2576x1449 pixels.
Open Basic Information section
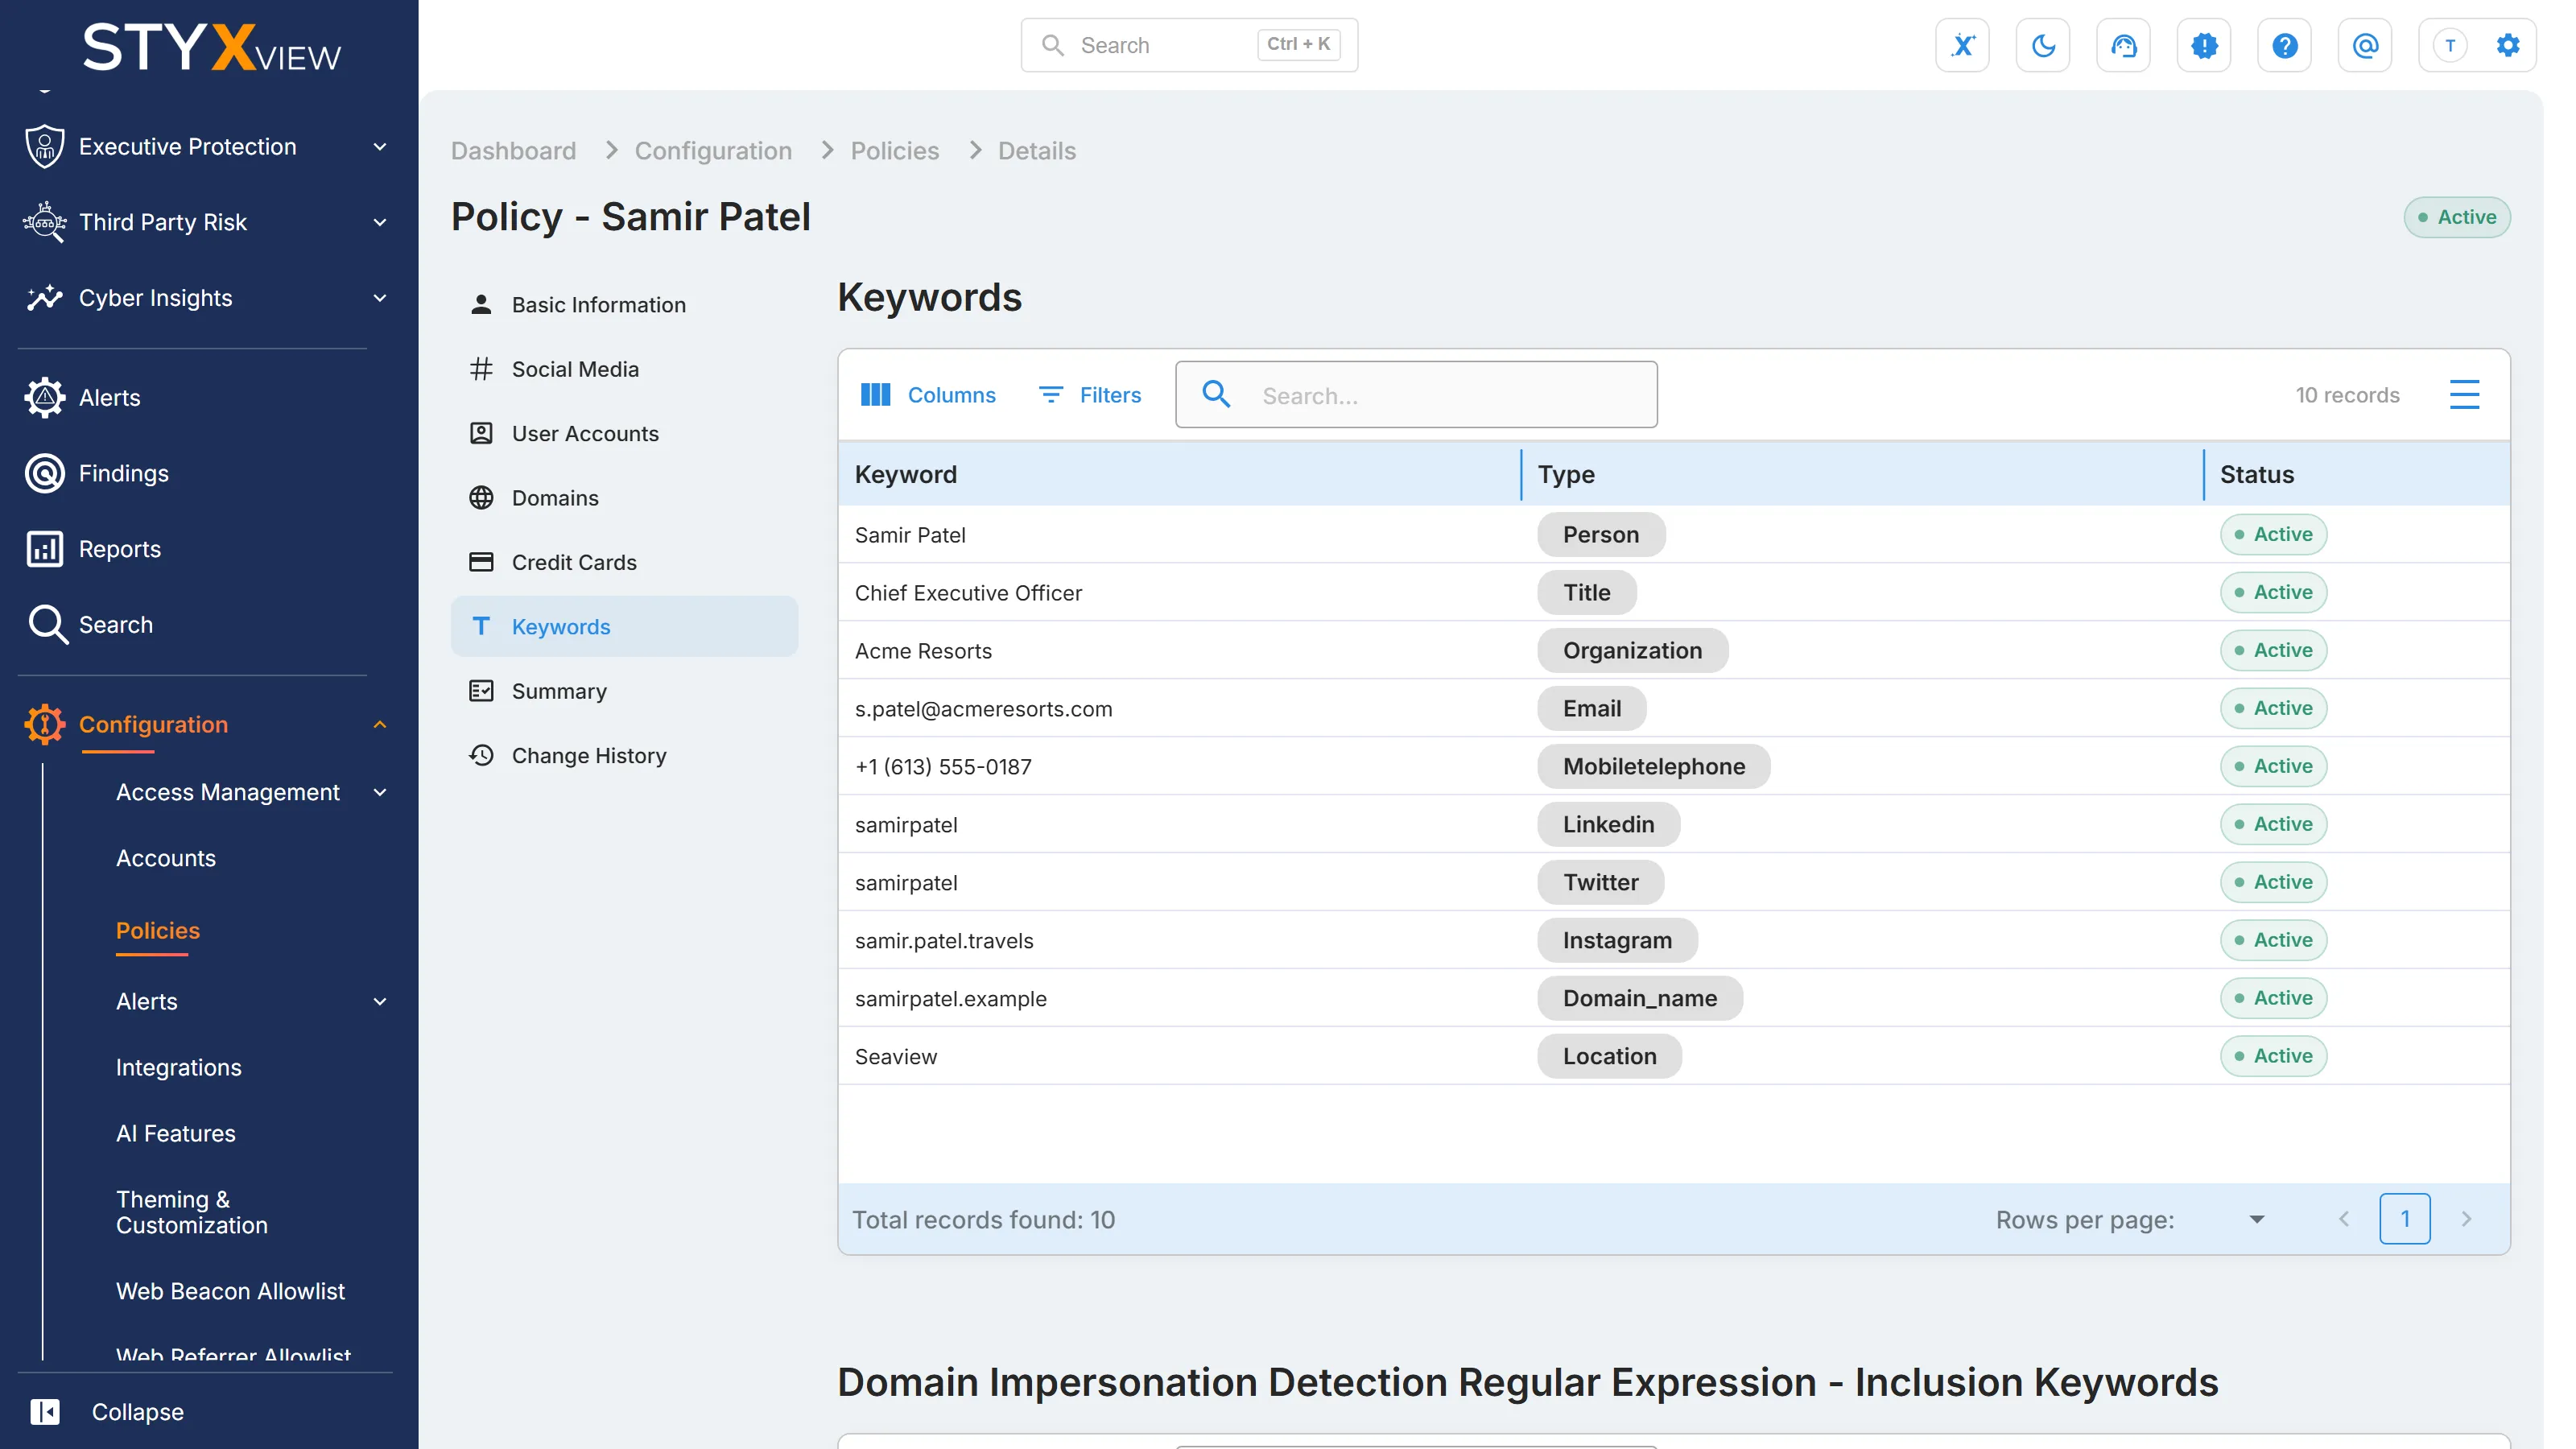coord(624,305)
